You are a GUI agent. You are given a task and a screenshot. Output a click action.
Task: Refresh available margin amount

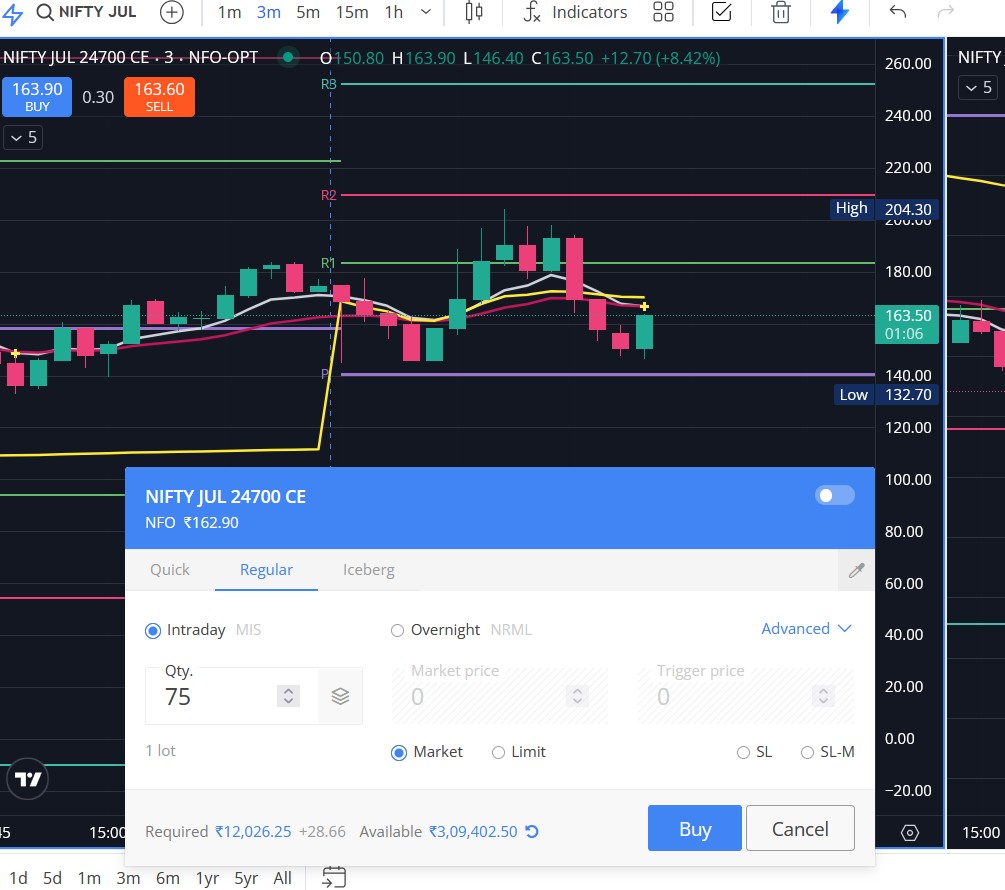(531, 831)
